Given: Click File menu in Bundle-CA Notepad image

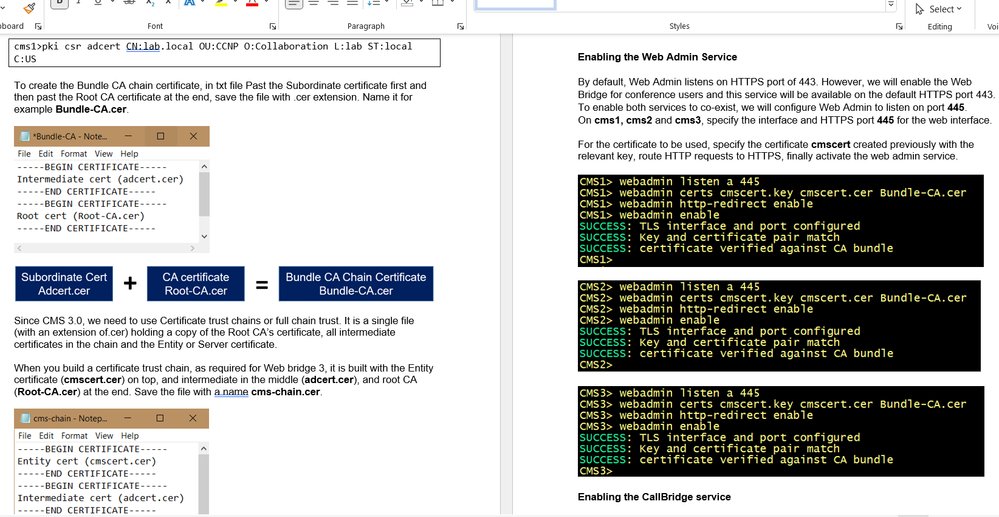Looking at the screenshot, I should 24,154.
